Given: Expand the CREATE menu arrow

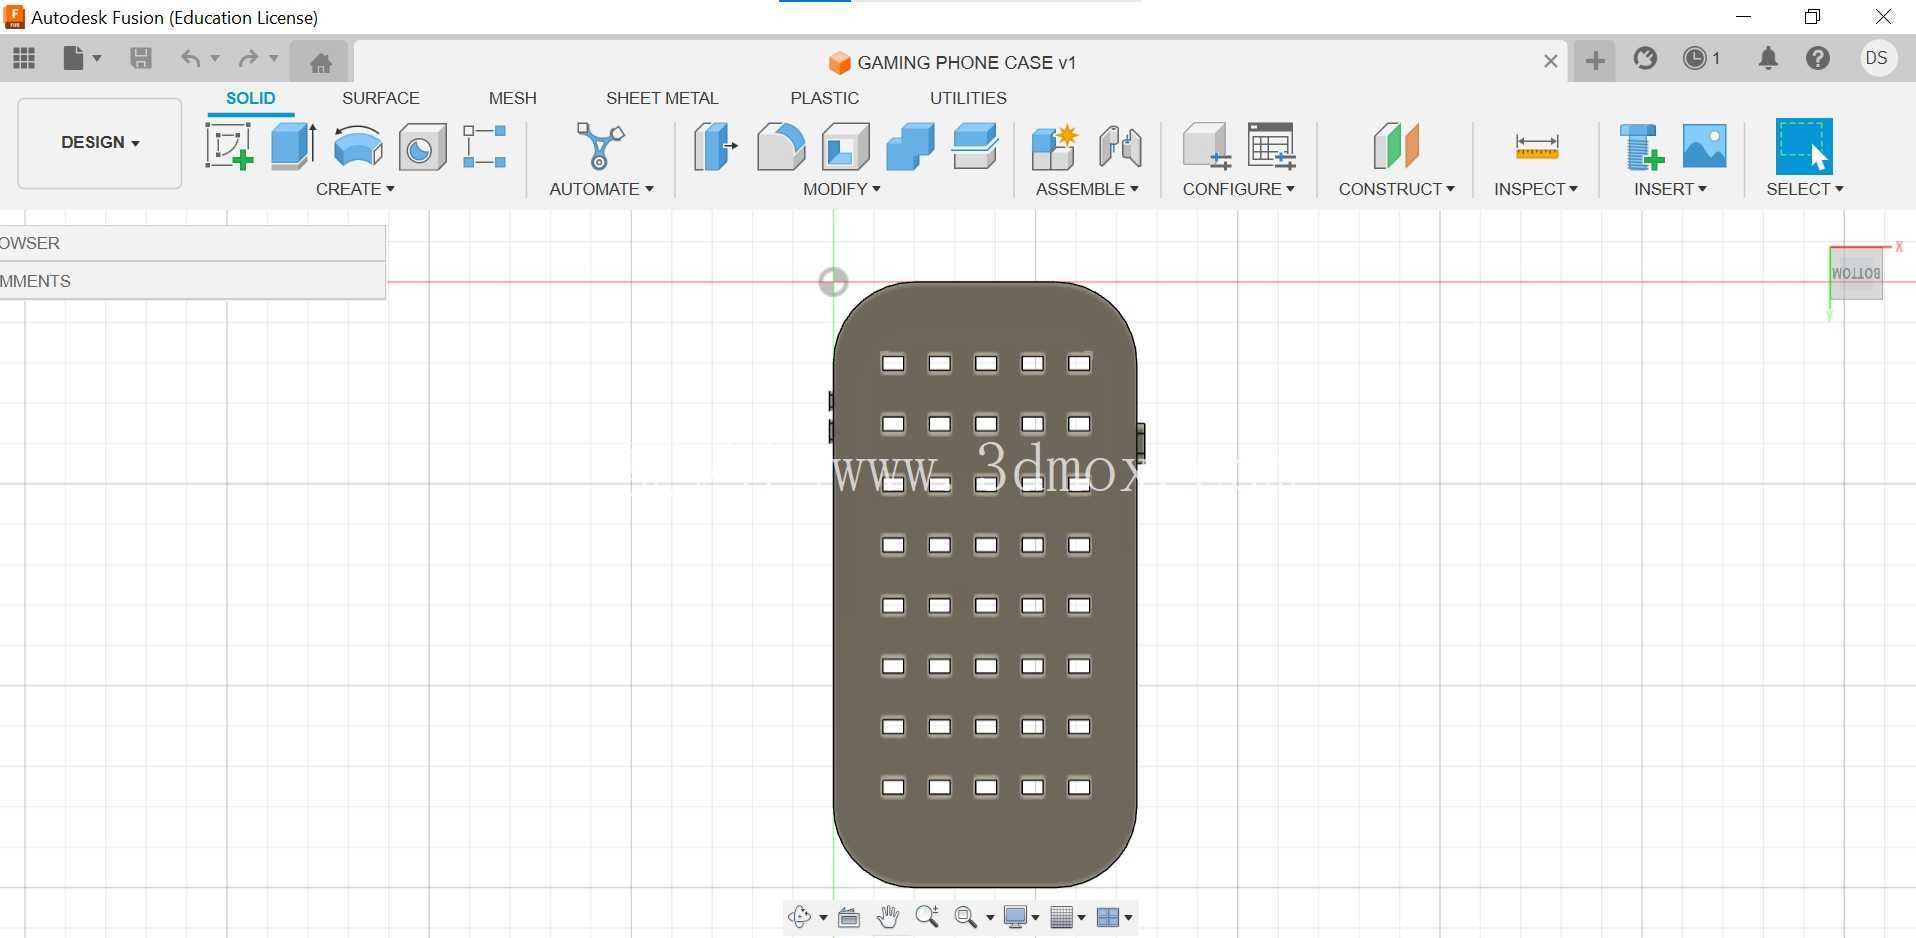Looking at the screenshot, I should tap(391, 189).
